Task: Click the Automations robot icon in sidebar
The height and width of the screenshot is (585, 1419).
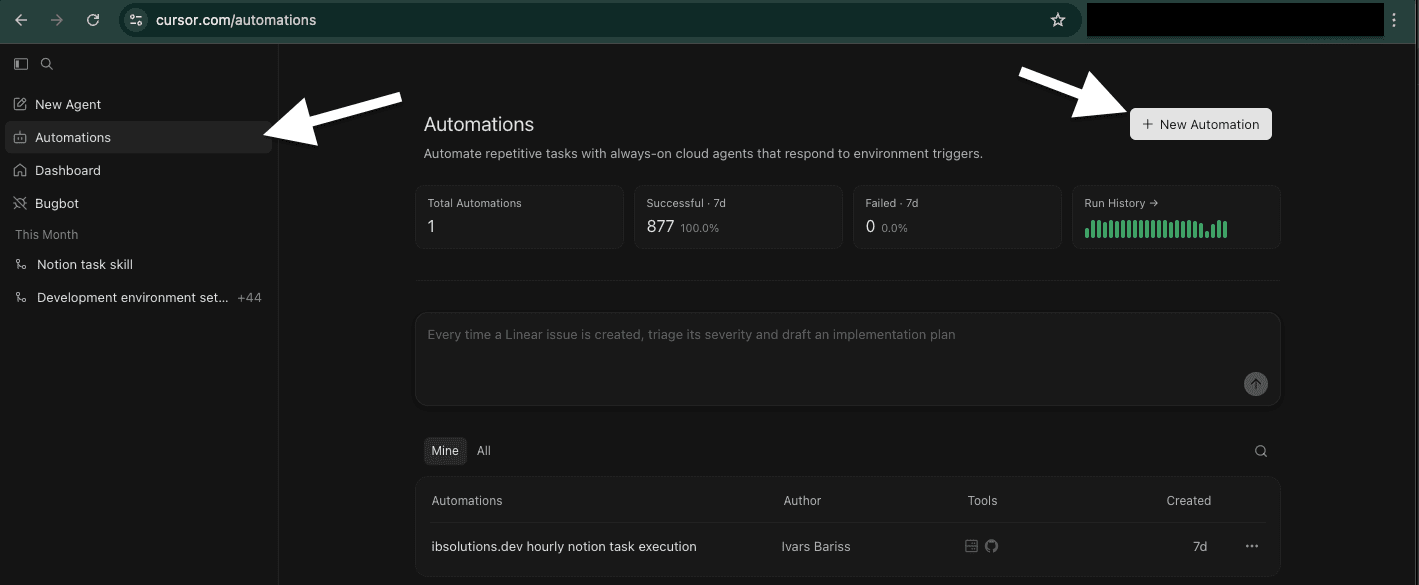Action: pos(20,137)
